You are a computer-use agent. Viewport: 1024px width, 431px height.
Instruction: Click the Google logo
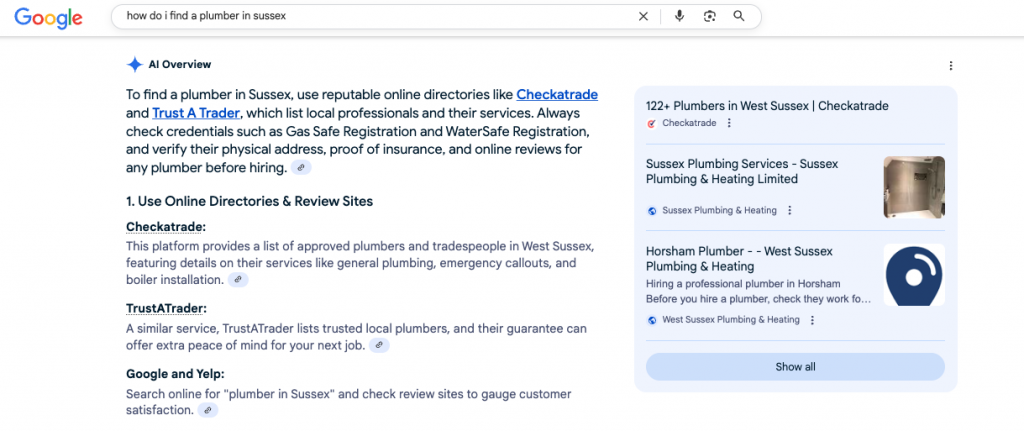coord(48,17)
